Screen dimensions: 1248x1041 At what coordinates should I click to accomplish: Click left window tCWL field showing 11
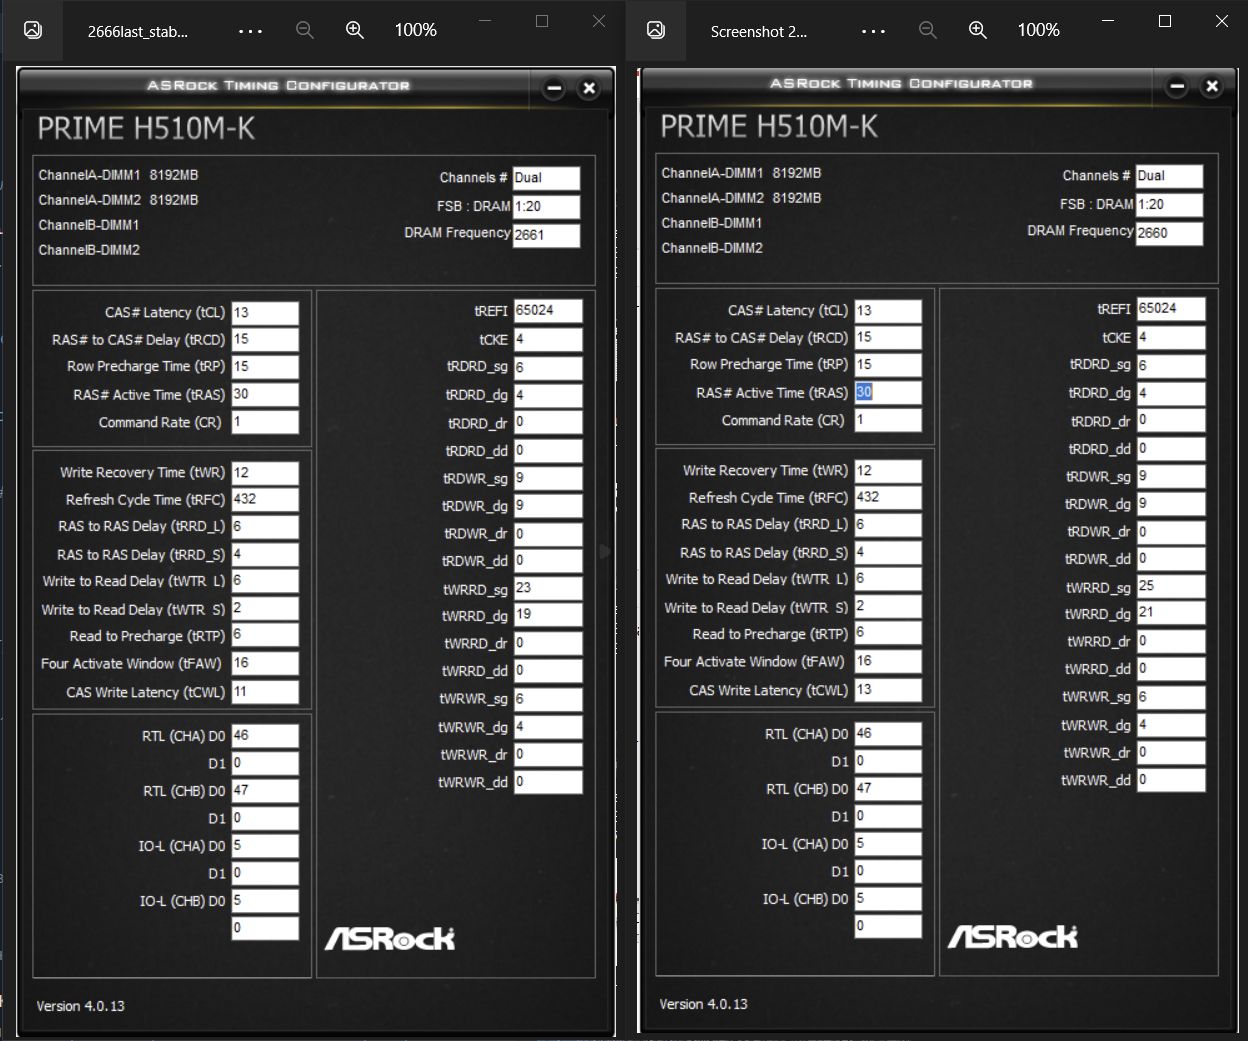(x=265, y=691)
